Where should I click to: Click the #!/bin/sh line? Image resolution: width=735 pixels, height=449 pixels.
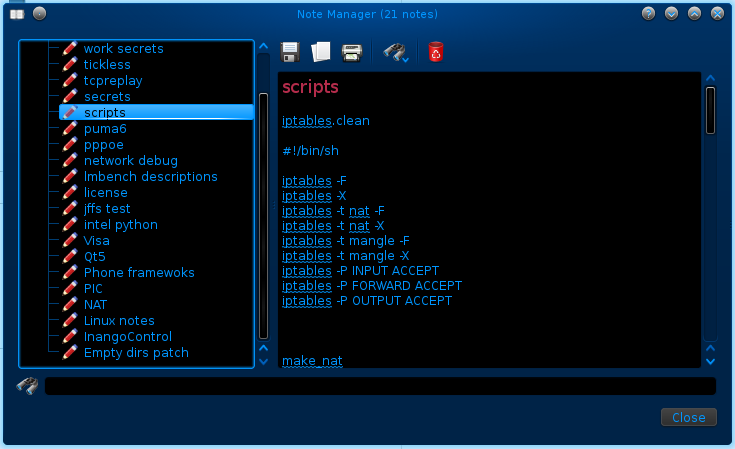point(310,151)
